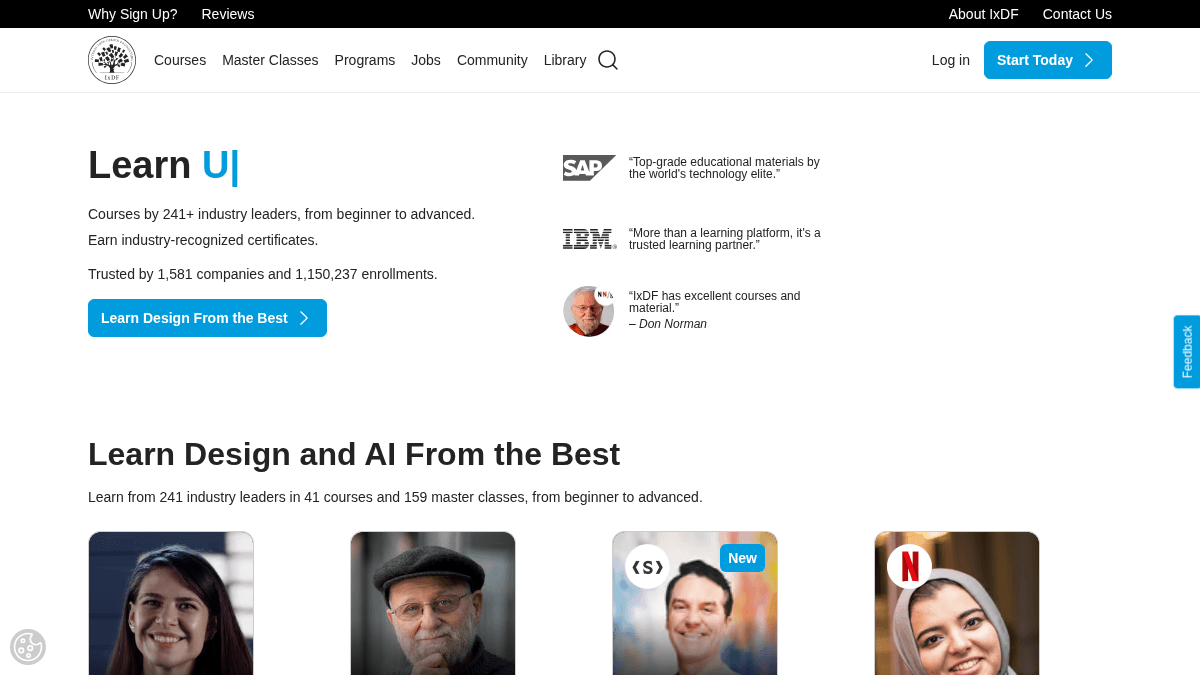The image size is (1200, 675).
Task: Click 'Learn Design and AI From the Best' heading
Action: tap(354, 454)
